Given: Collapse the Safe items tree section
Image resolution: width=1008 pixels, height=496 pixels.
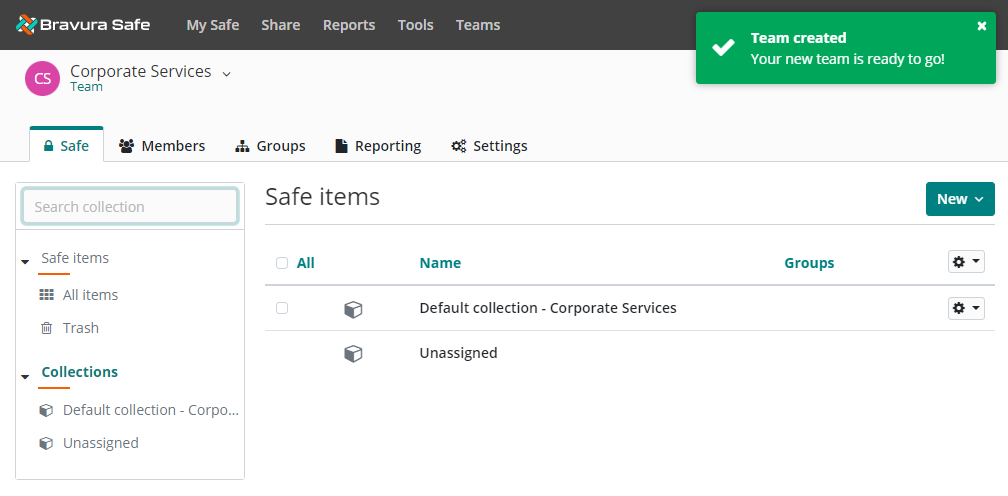Looking at the screenshot, I should (x=25, y=262).
